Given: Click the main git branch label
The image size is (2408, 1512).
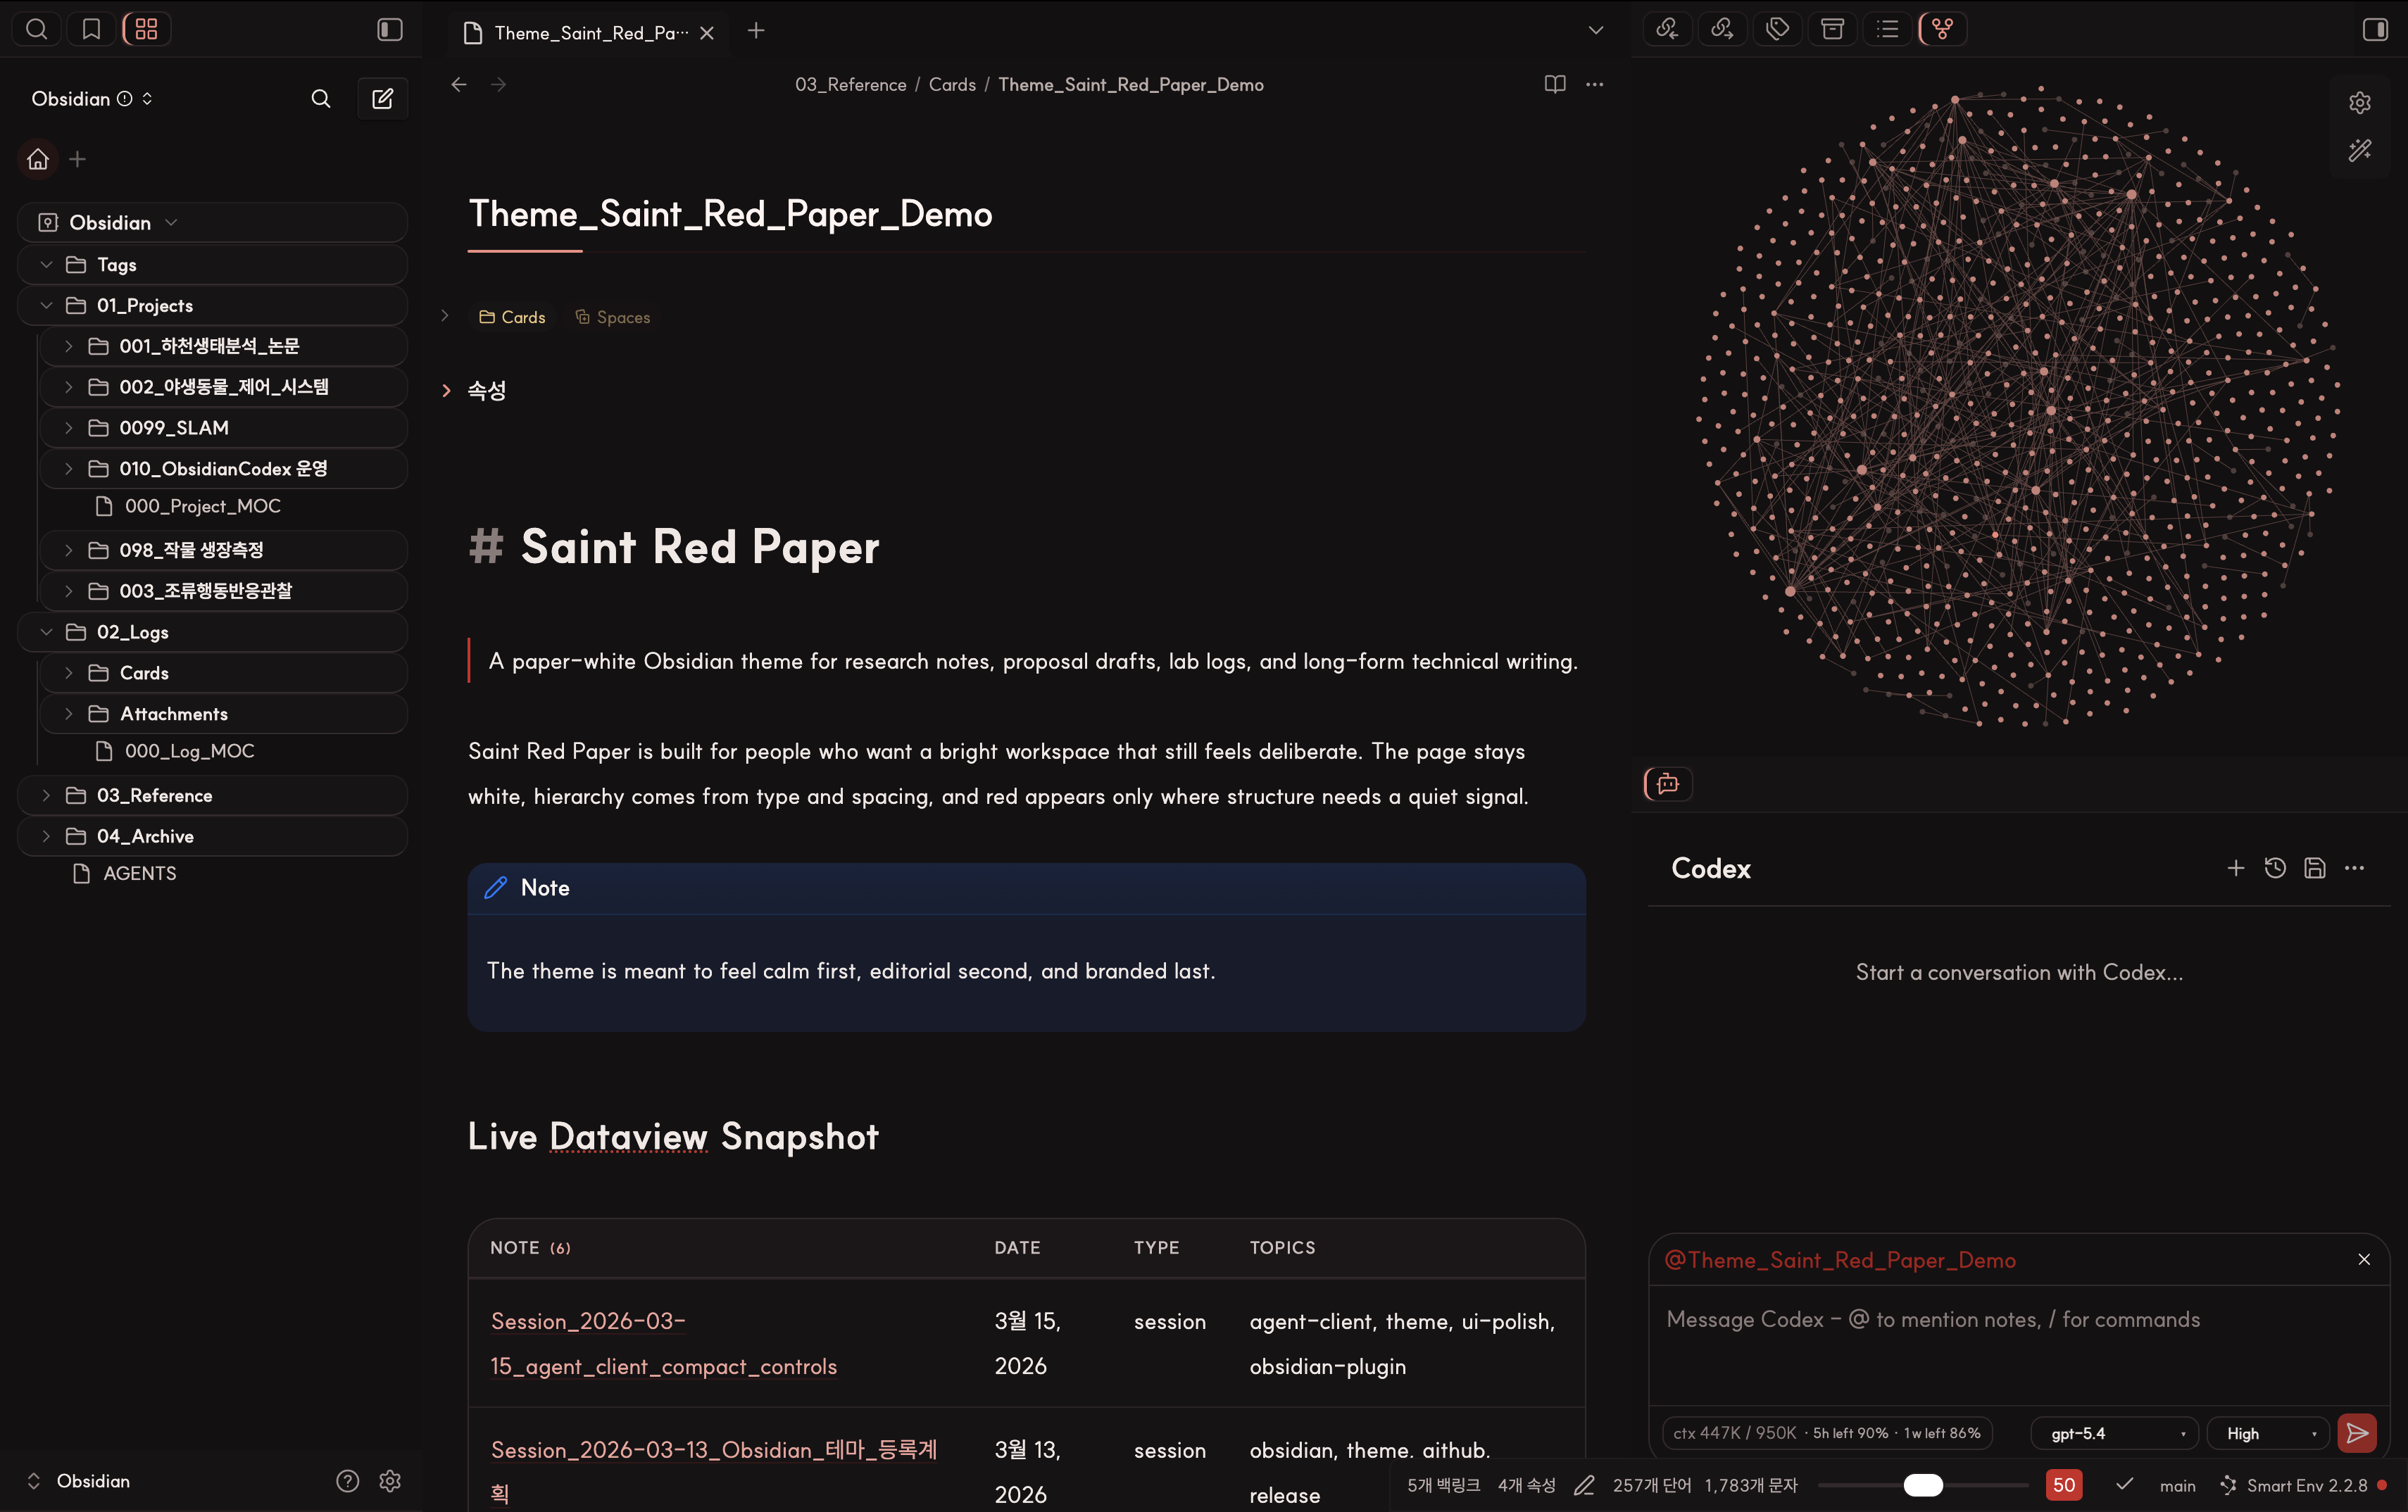Looking at the screenshot, I should [x=2177, y=1486].
